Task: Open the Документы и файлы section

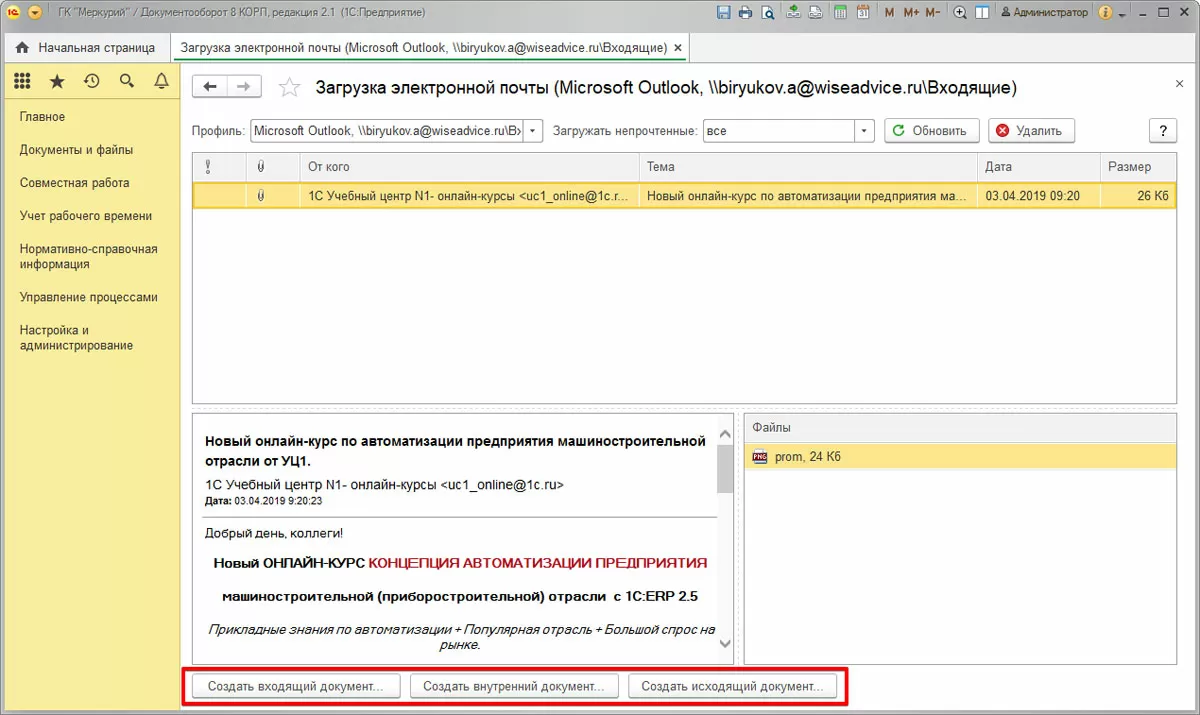Action: pos(76,150)
